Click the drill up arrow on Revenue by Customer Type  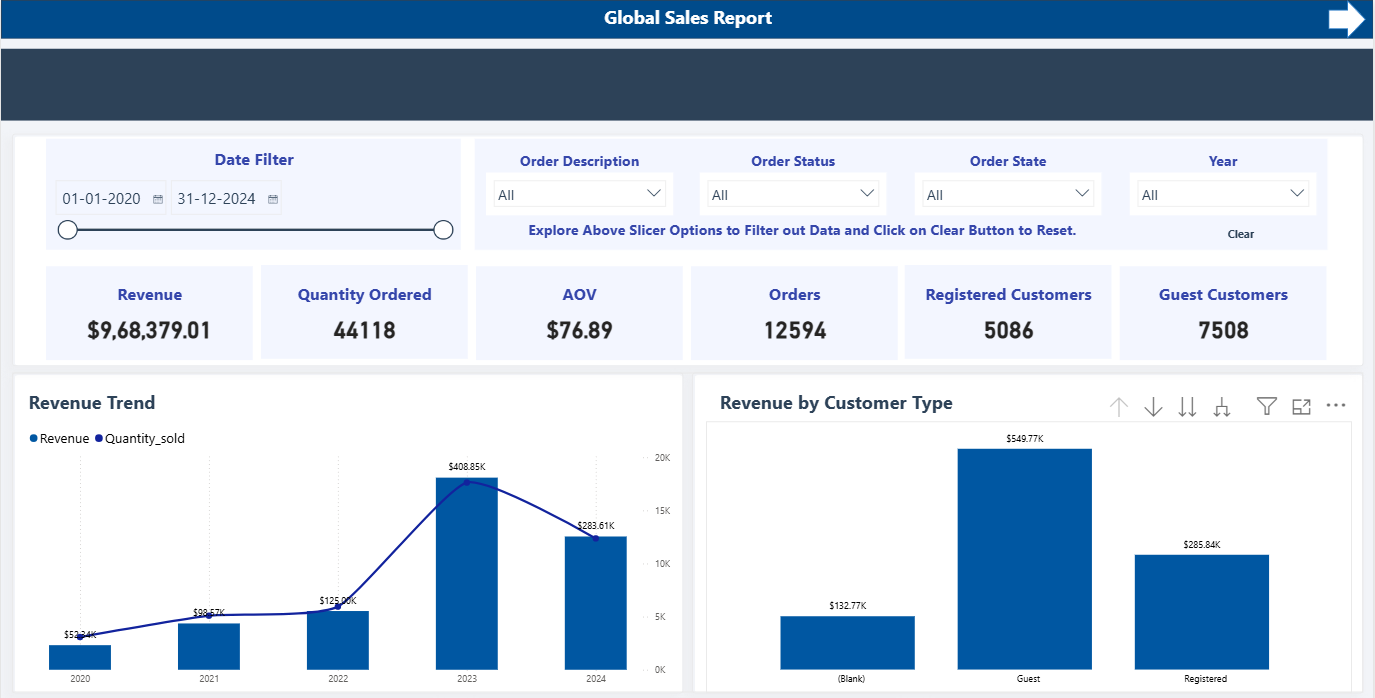[1118, 406]
